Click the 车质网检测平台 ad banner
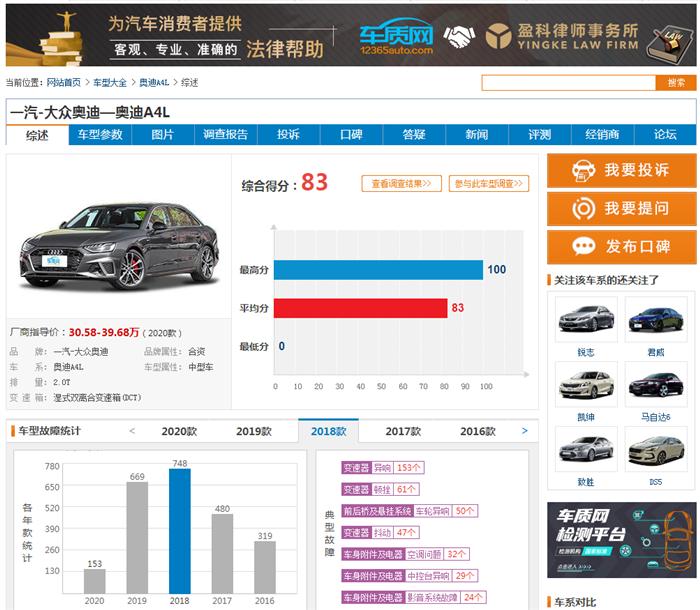The image size is (700, 610). click(621, 540)
